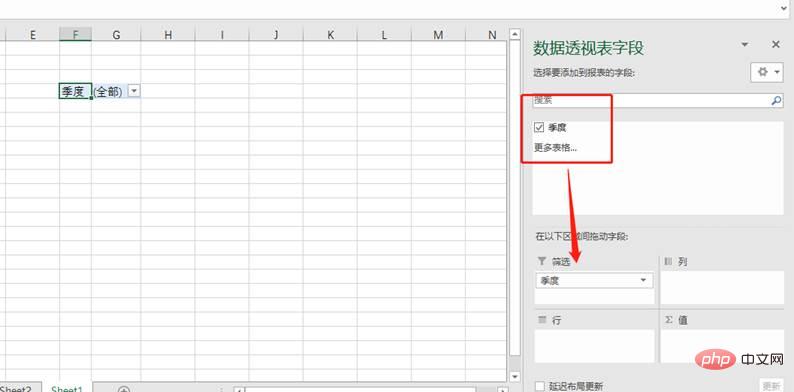Switch to the Sheet1 tab

point(66,389)
